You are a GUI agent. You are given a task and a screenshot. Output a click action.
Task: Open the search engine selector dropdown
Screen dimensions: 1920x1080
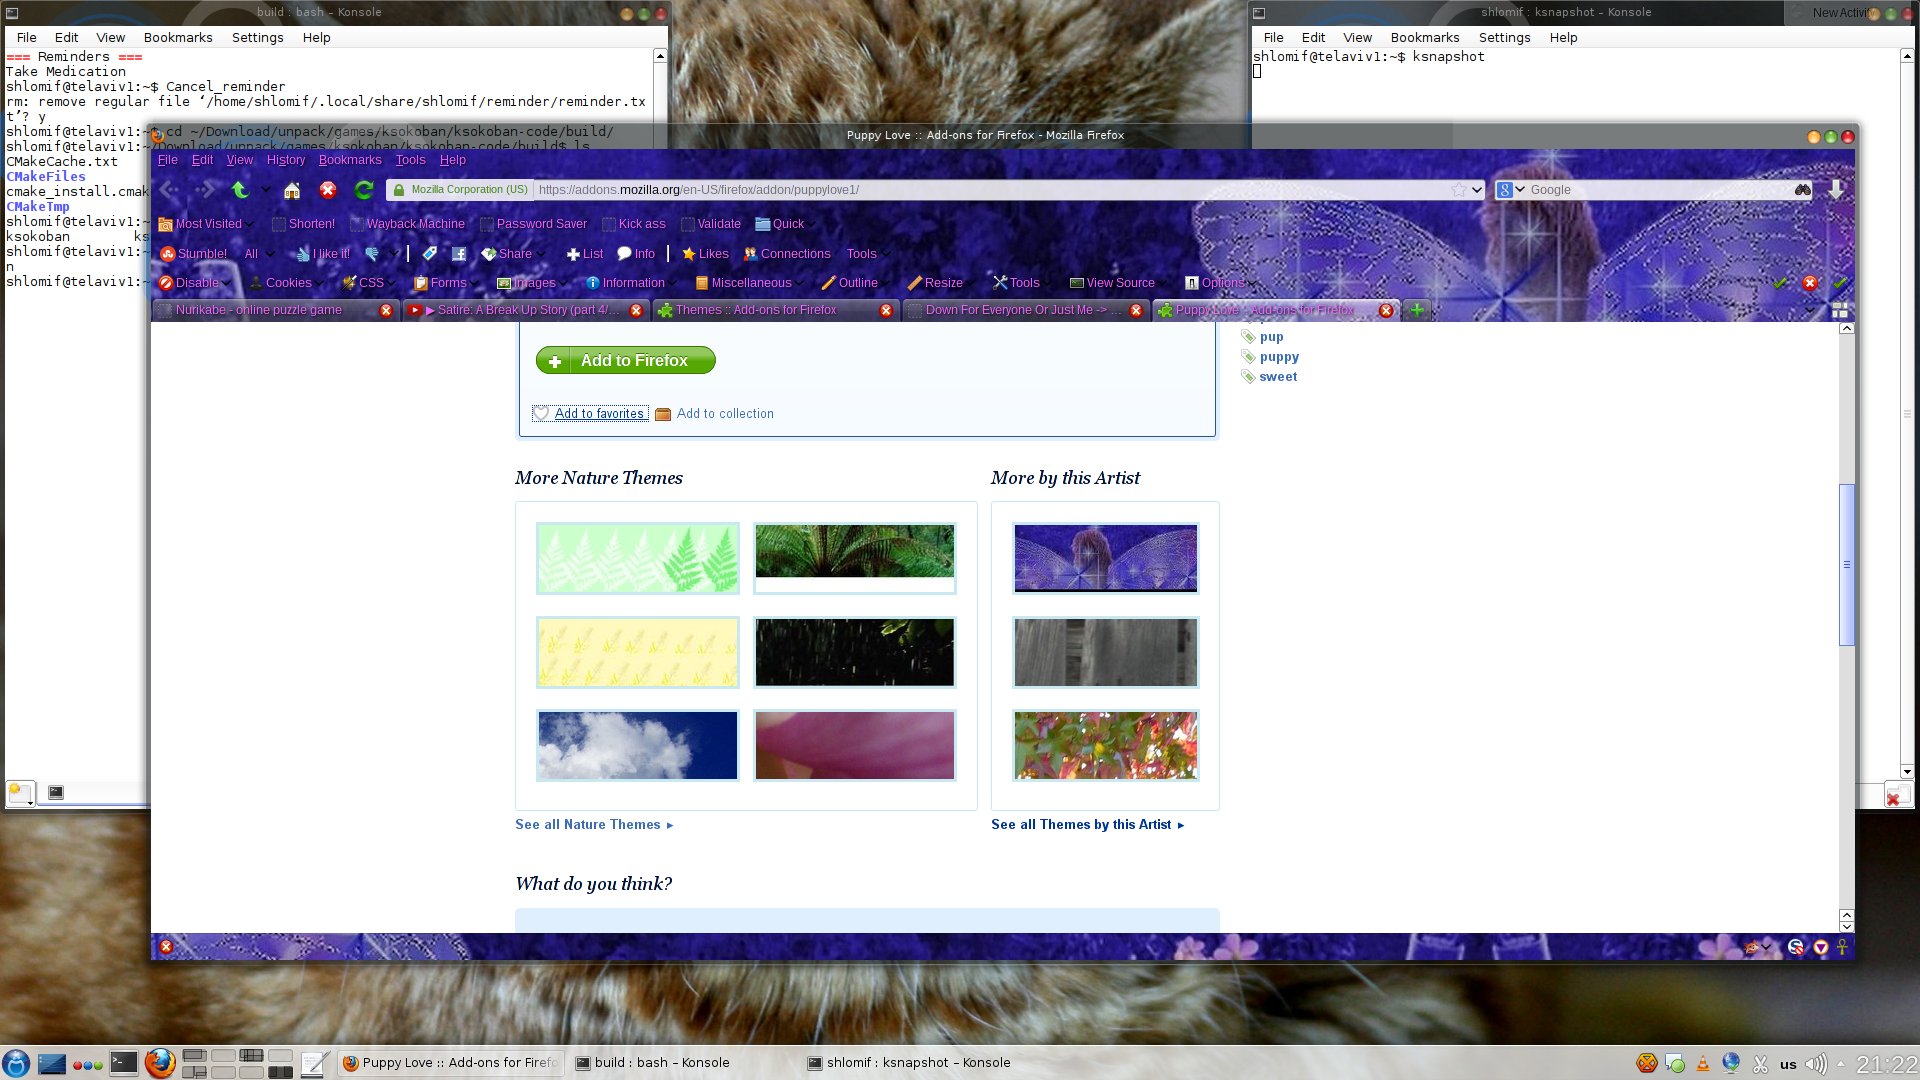click(x=1511, y=190)
